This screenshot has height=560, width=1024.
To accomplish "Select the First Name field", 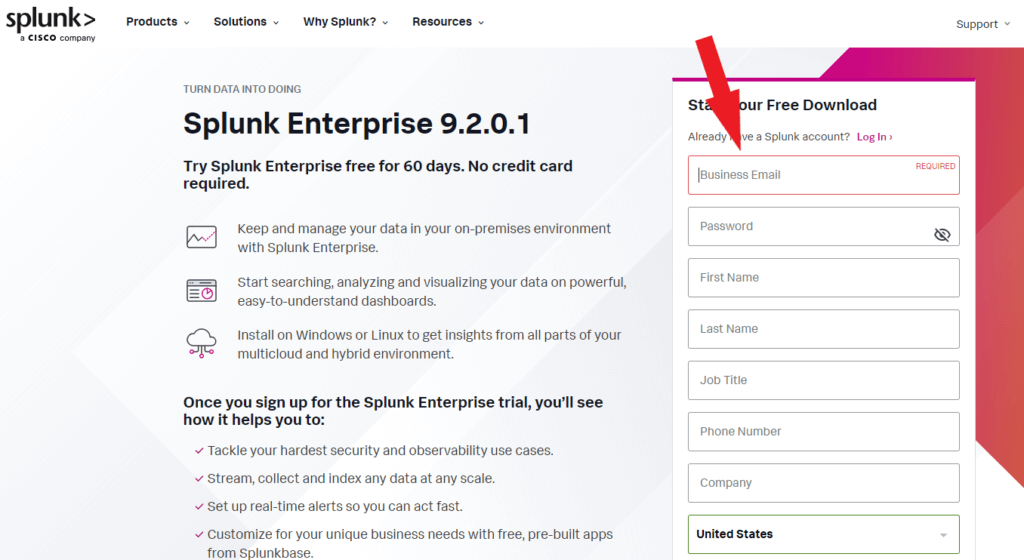I will (824, 277).
